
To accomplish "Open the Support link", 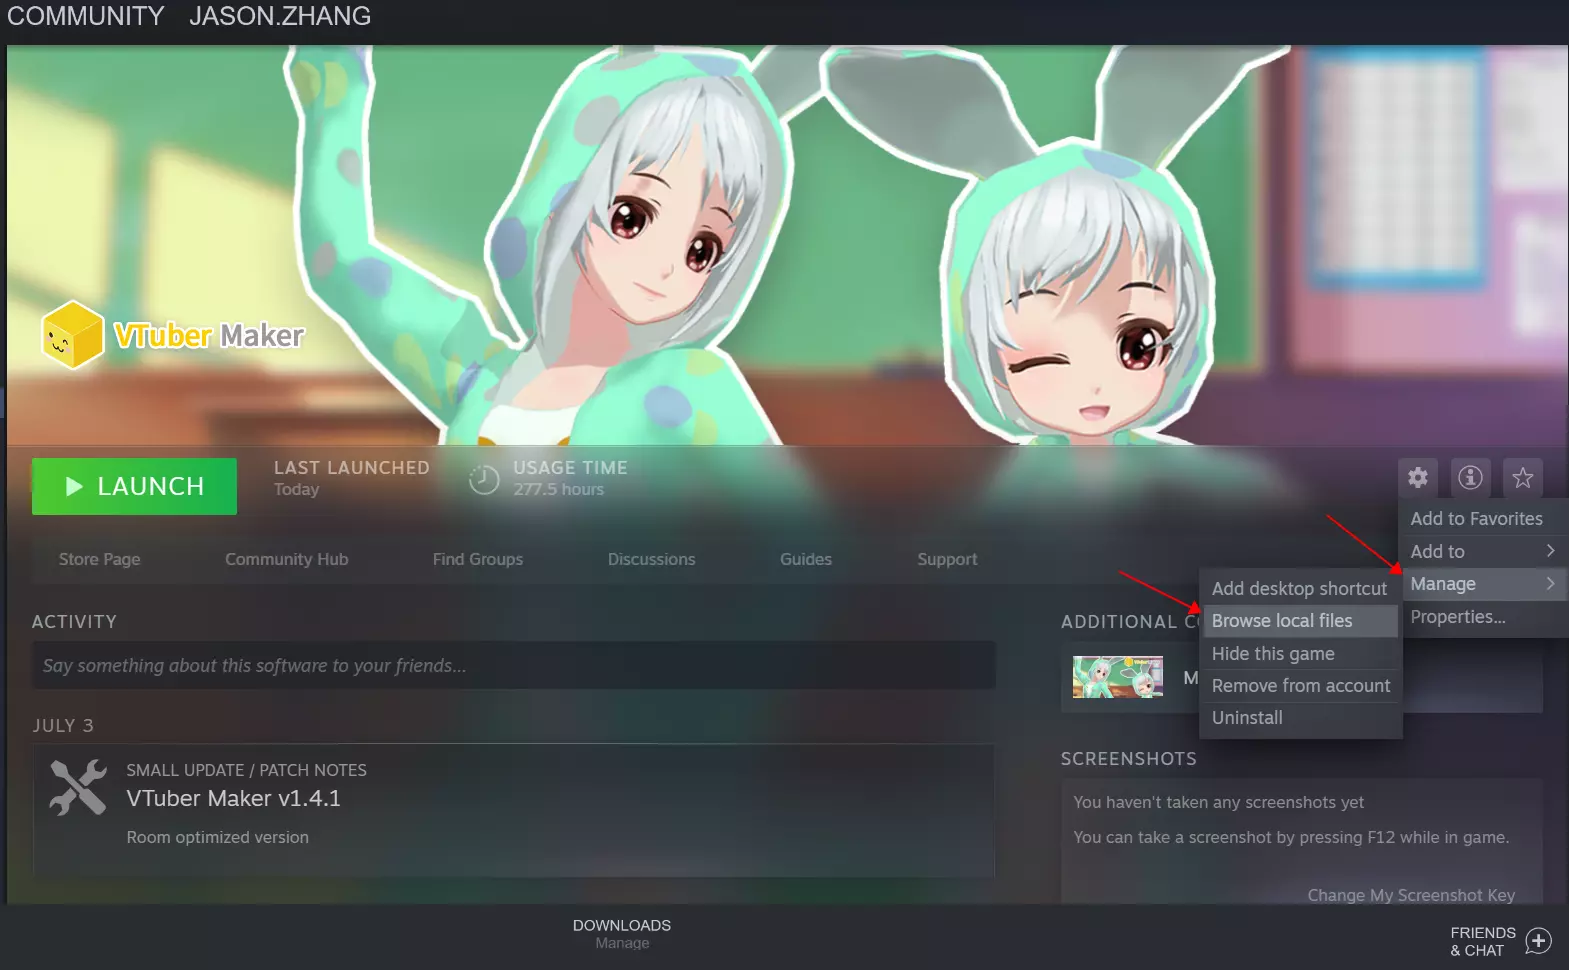I will pos(948,559).
